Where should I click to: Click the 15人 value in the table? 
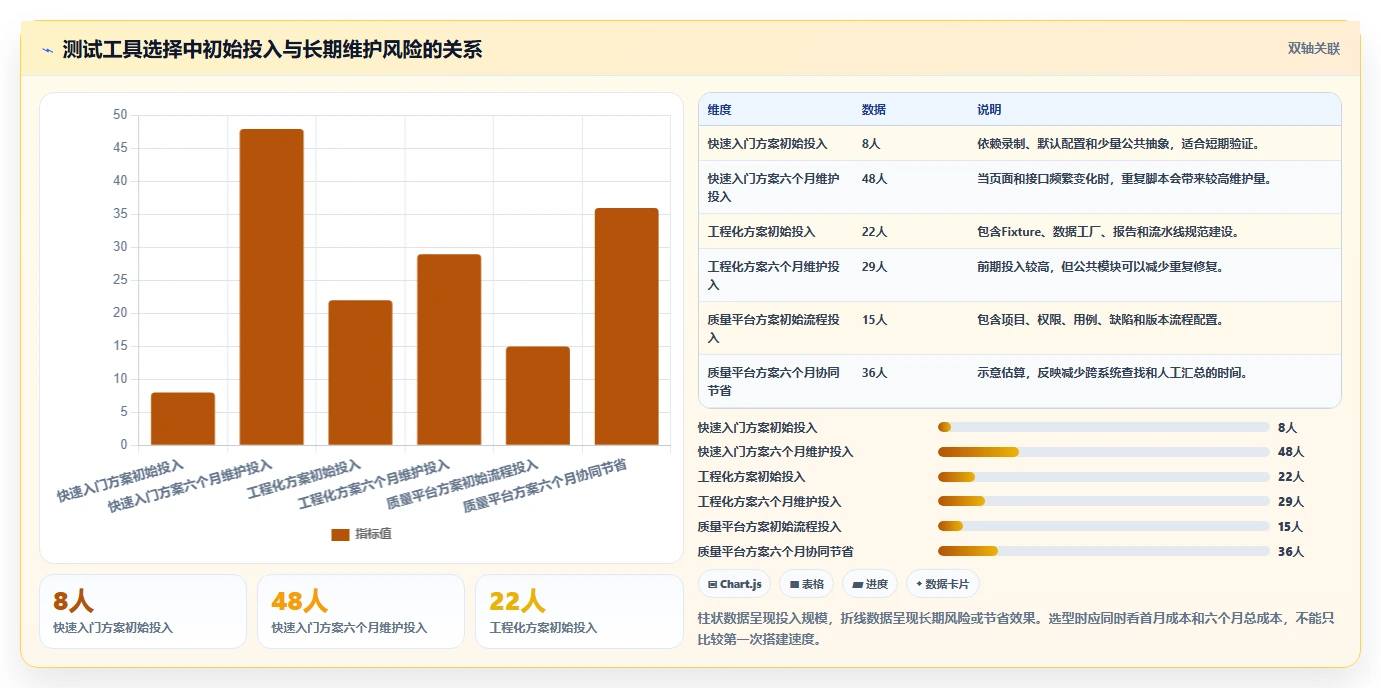[x=874, y=320]
